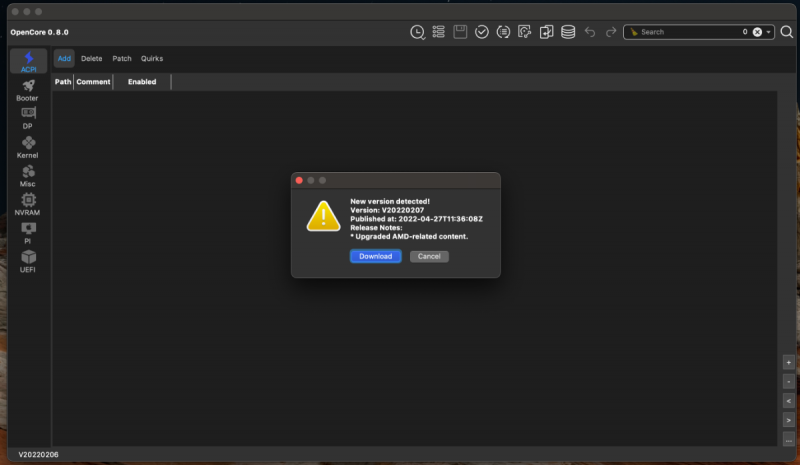Click the floppy disk save icon
The height and width of the screenshot is (465, 800).
[x=460, y=32]
